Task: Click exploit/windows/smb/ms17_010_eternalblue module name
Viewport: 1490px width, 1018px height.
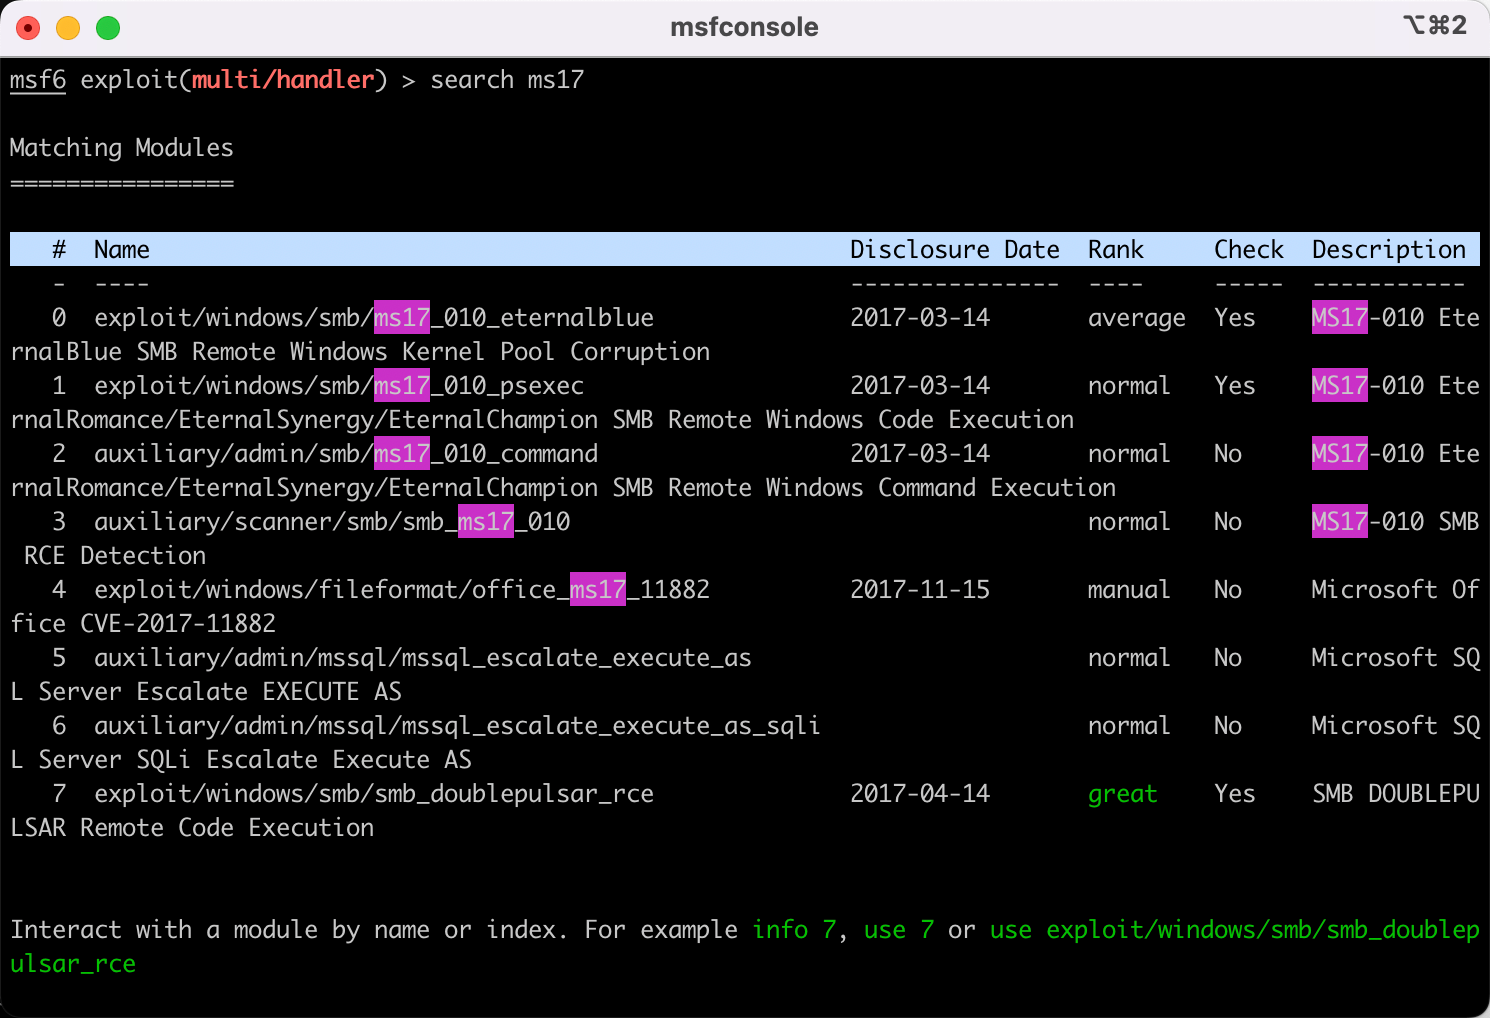Action: (374, 318)
